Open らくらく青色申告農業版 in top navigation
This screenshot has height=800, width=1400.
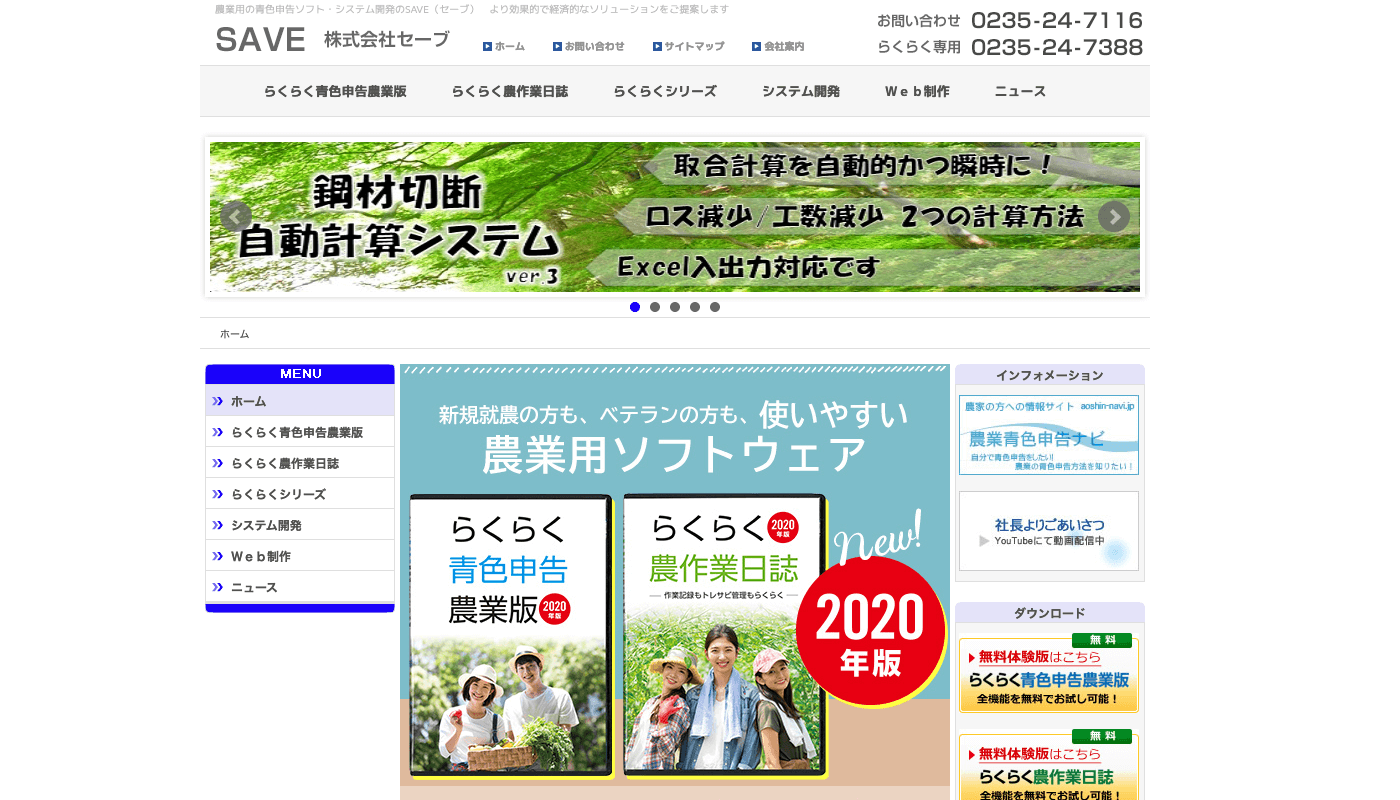coord(335,92)
